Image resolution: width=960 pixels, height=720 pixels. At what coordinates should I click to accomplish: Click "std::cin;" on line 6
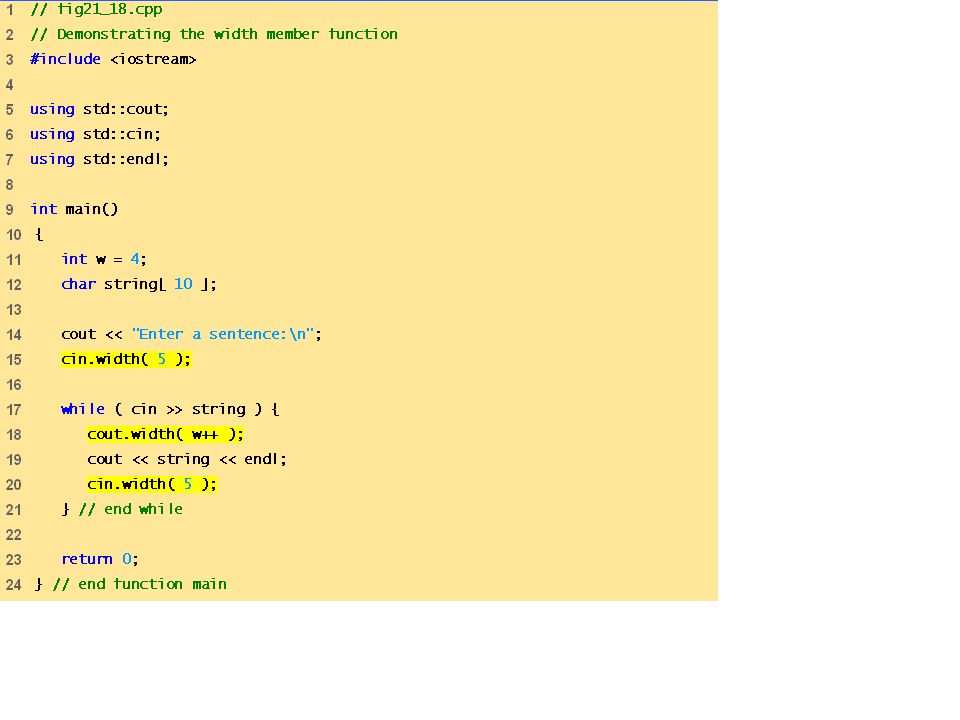click(x=122, y=134)
